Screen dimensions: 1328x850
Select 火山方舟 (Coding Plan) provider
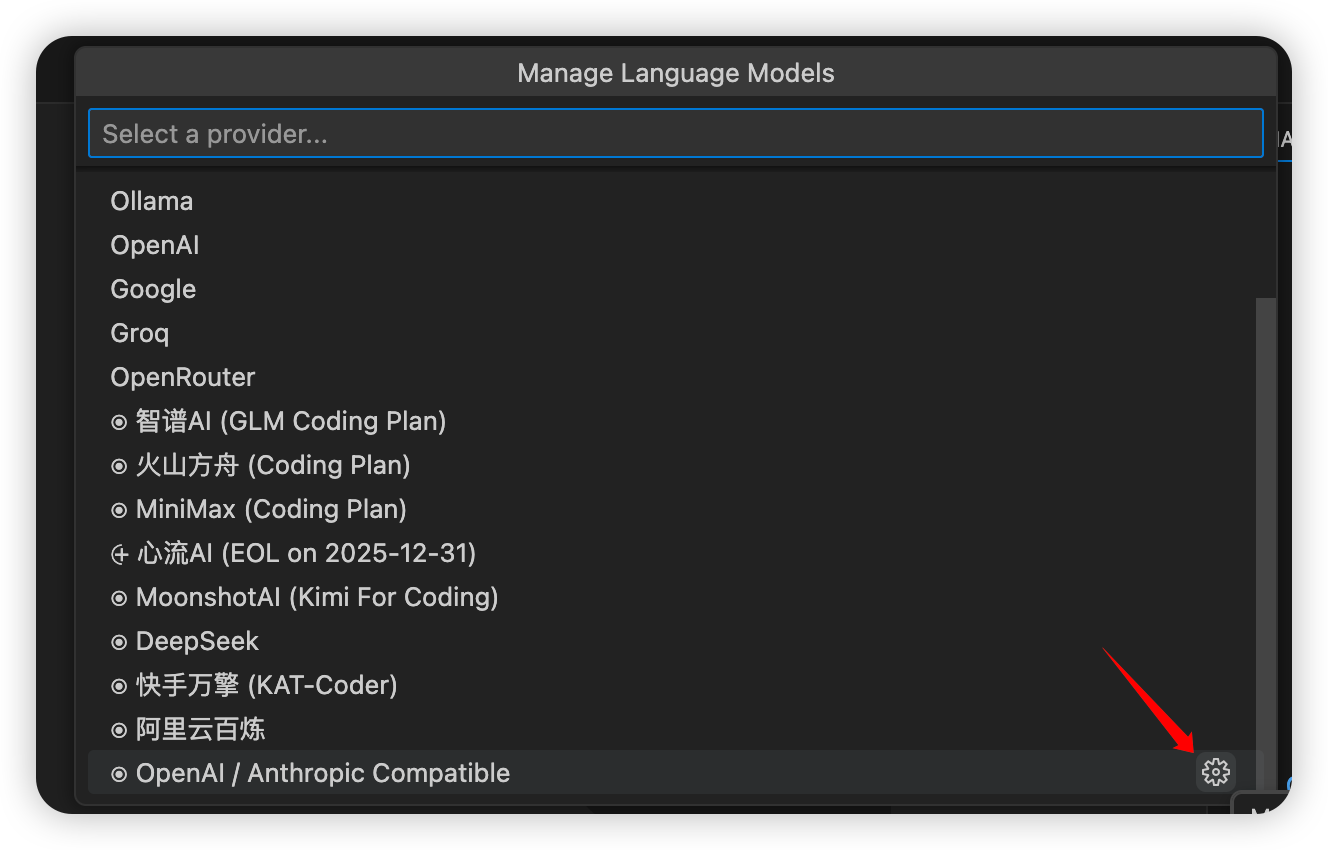pyautogui.click(x=676, y=465)
